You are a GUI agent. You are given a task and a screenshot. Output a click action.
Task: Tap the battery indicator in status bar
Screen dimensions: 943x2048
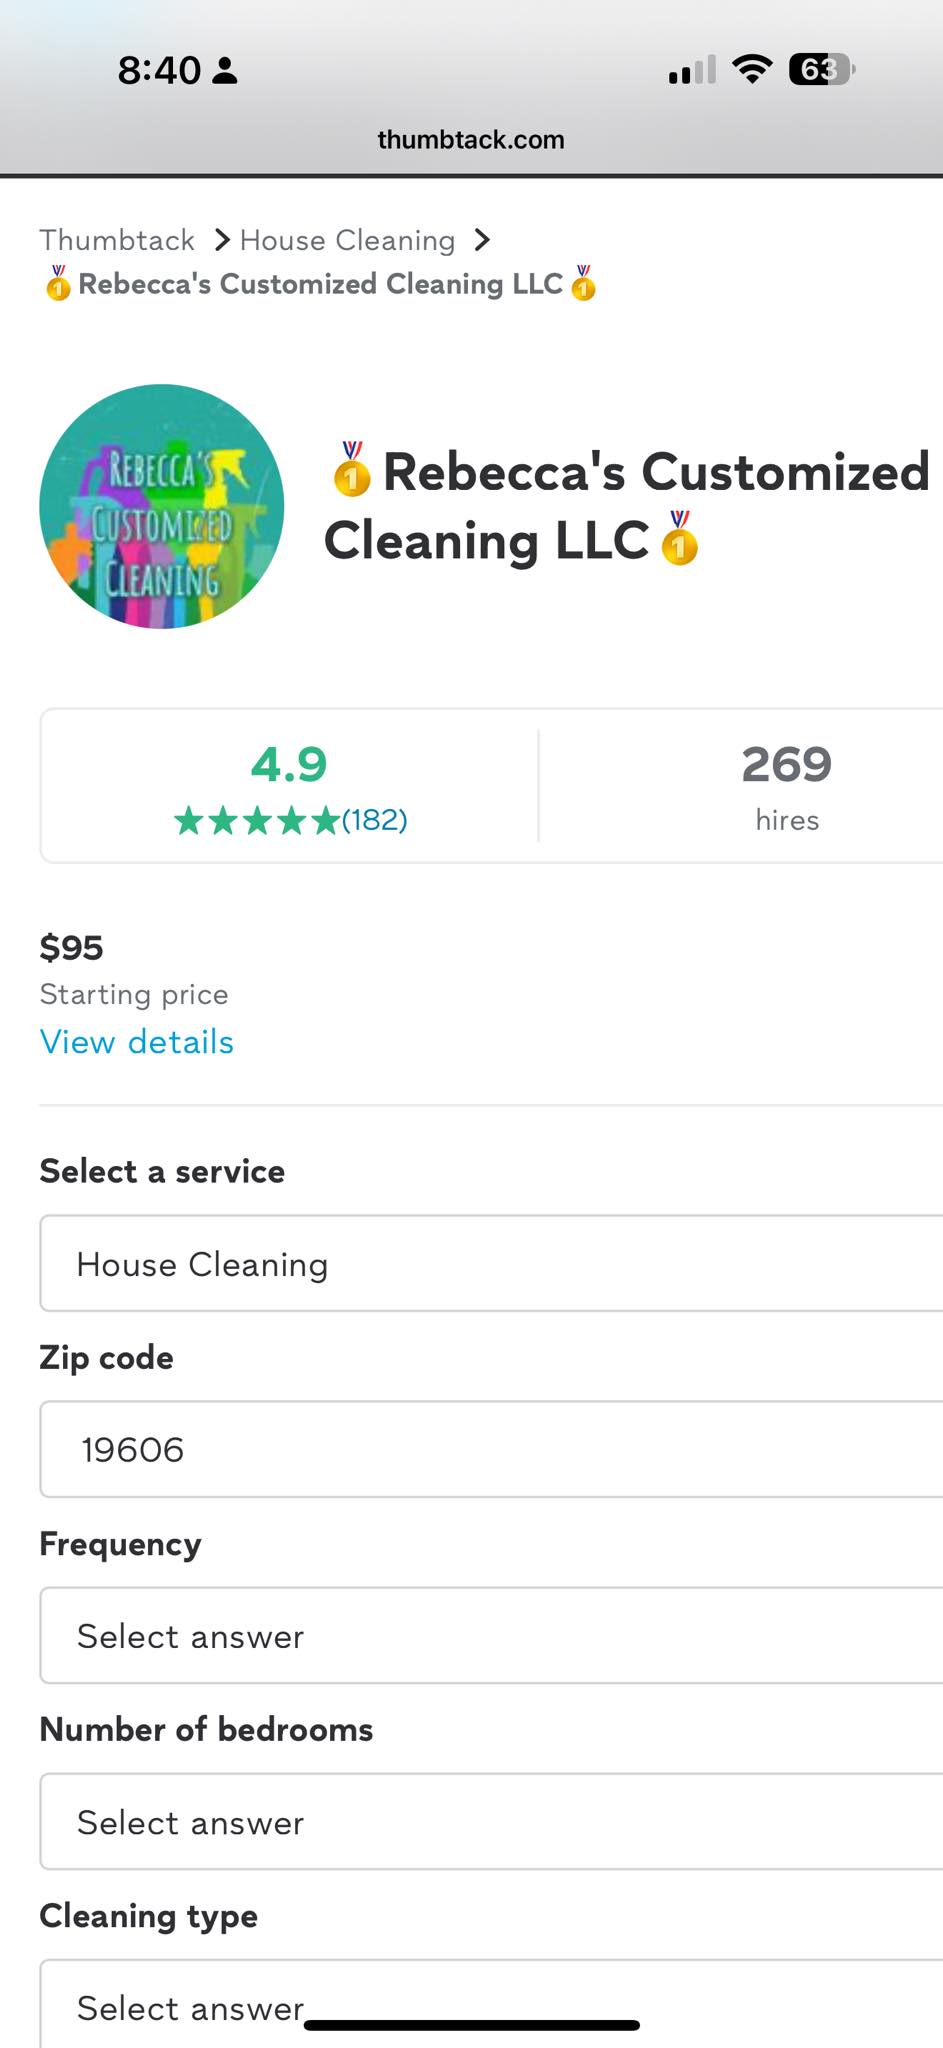pyautogui.click(x=823, y=69)
